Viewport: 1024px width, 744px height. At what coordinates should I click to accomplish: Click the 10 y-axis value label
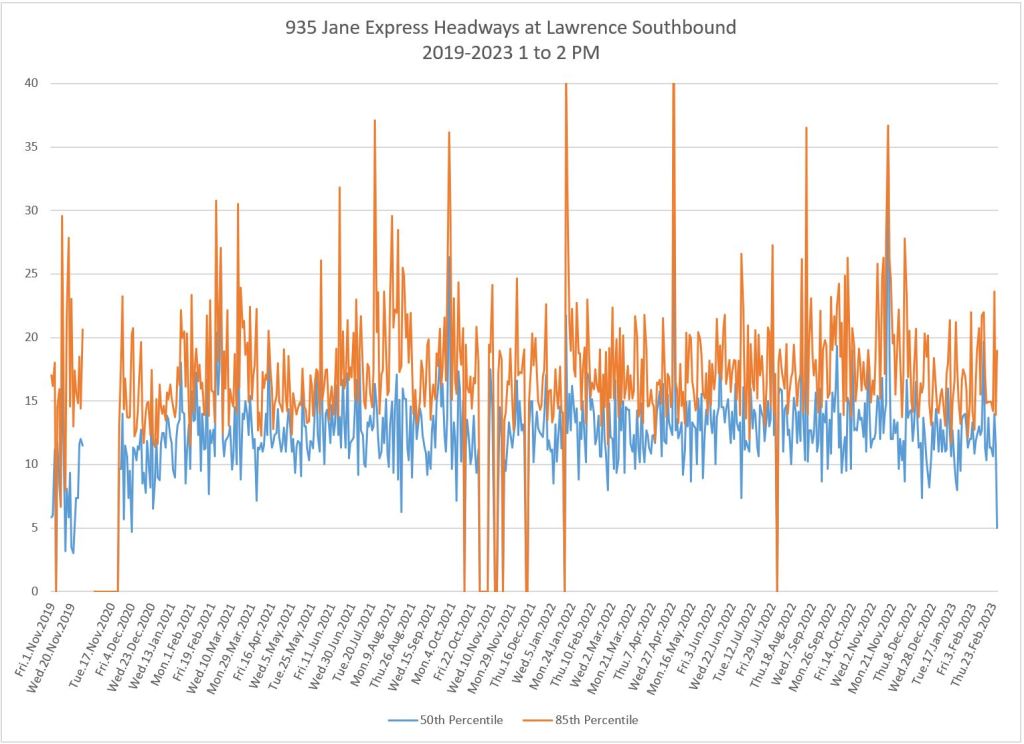click(x=32, y=464)
